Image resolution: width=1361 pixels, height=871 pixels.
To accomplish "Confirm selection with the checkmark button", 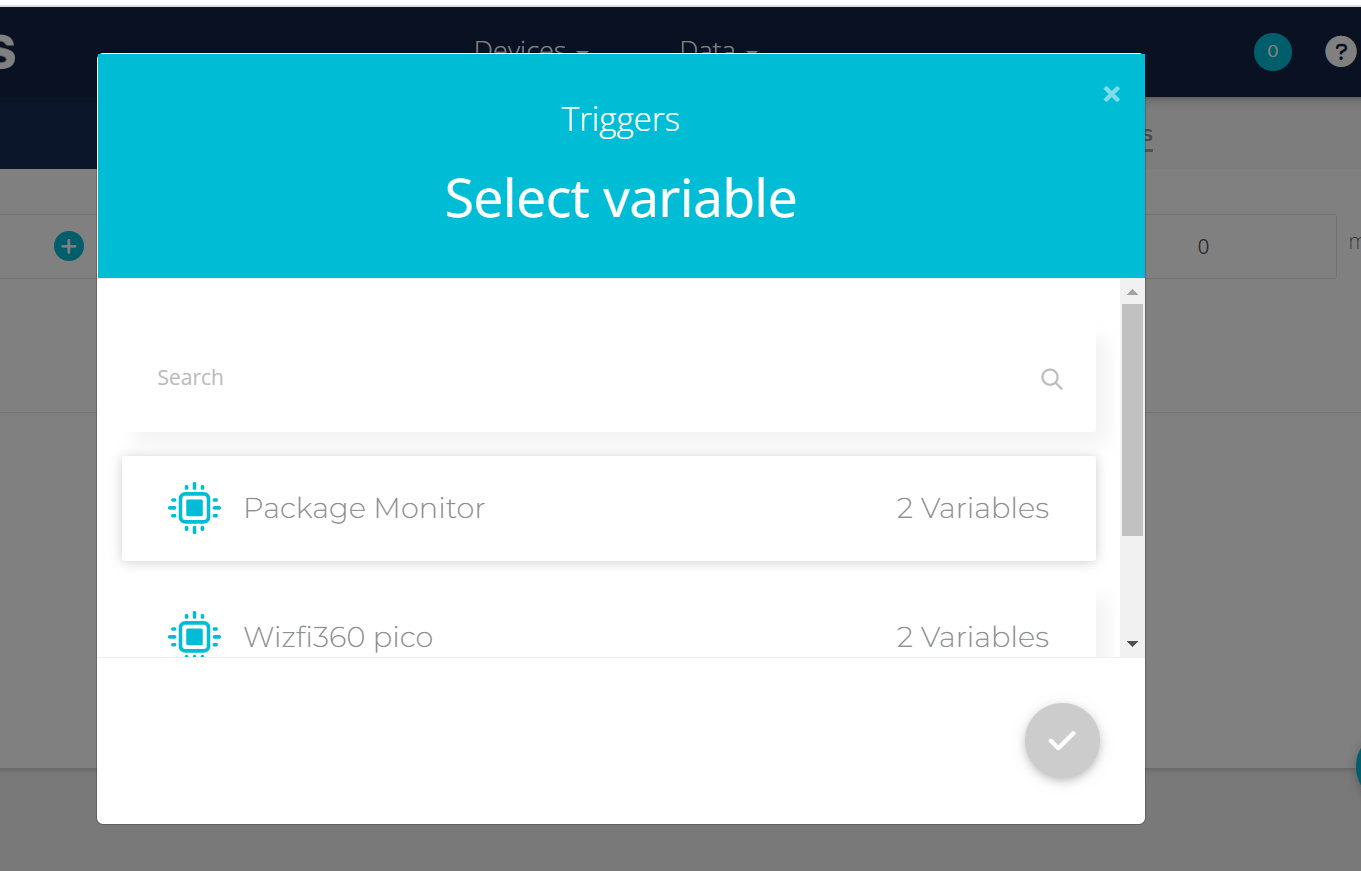I will (1062, 741).
